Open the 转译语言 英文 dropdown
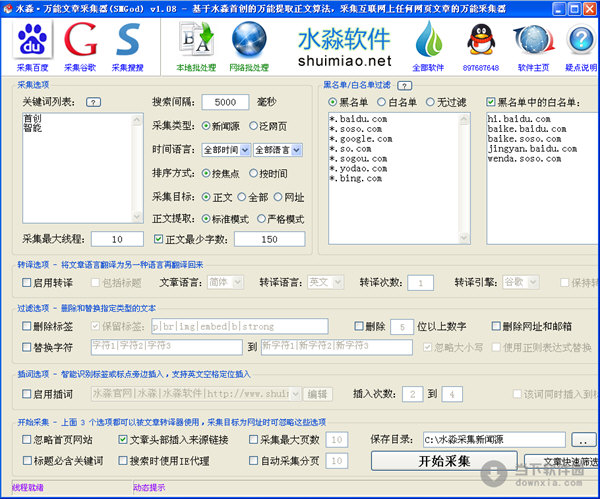Screen dimensions: 600x499 coord(325,282)
